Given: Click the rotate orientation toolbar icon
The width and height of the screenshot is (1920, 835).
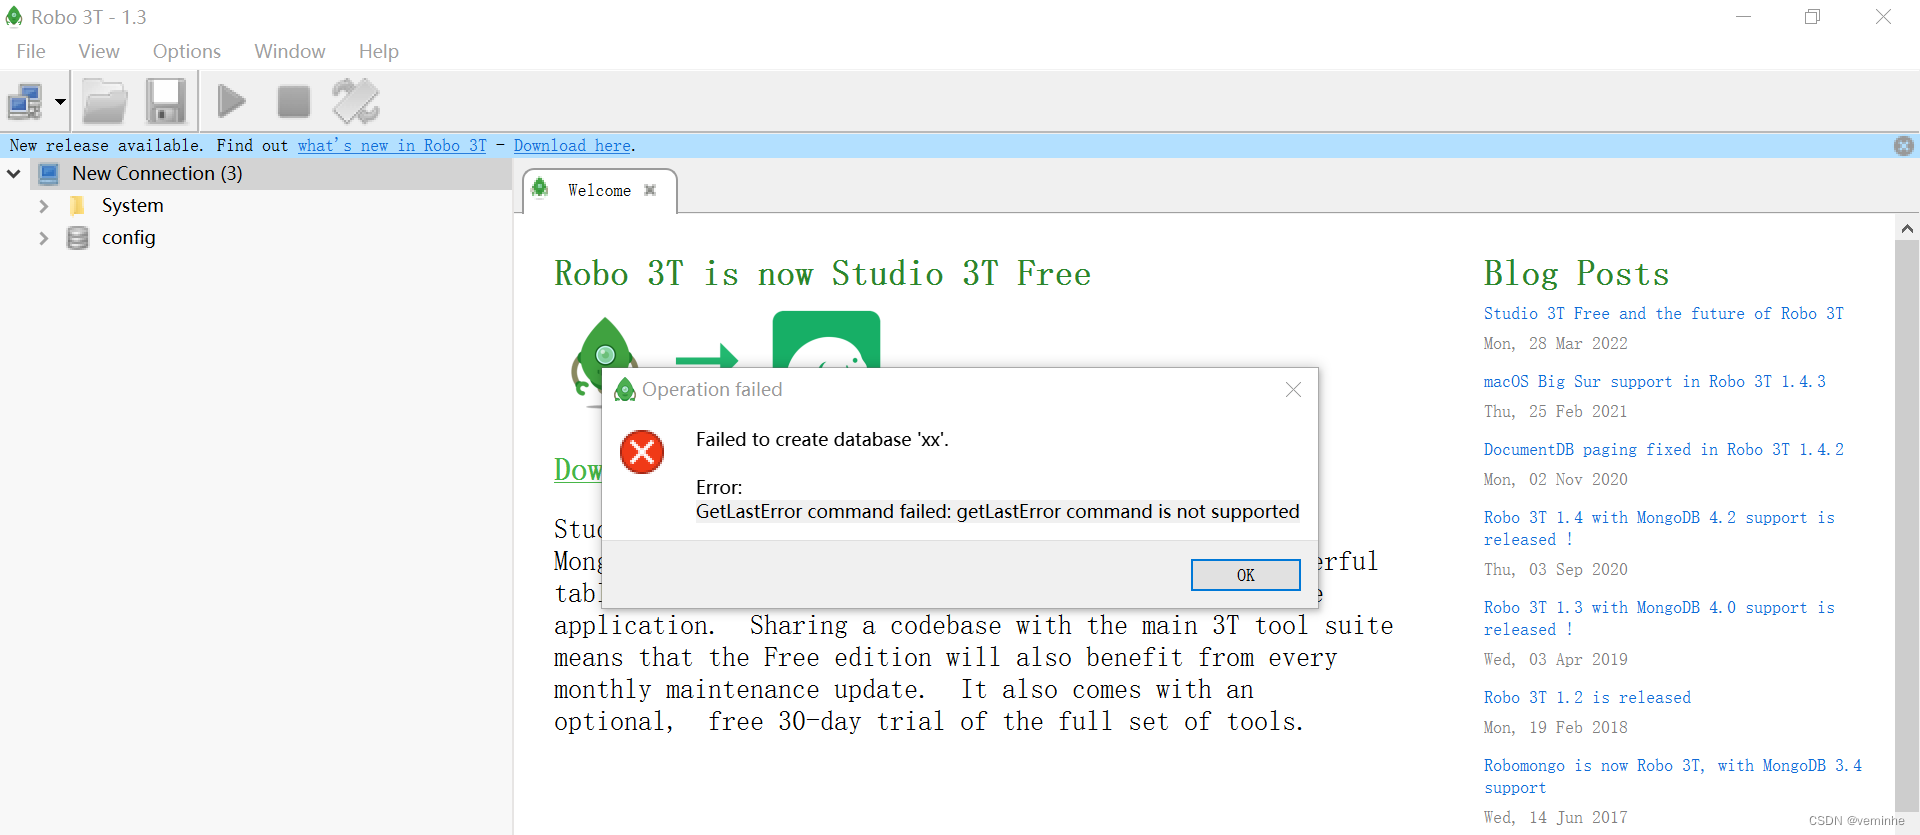Looking at the screenshot, I should [356, 101].
